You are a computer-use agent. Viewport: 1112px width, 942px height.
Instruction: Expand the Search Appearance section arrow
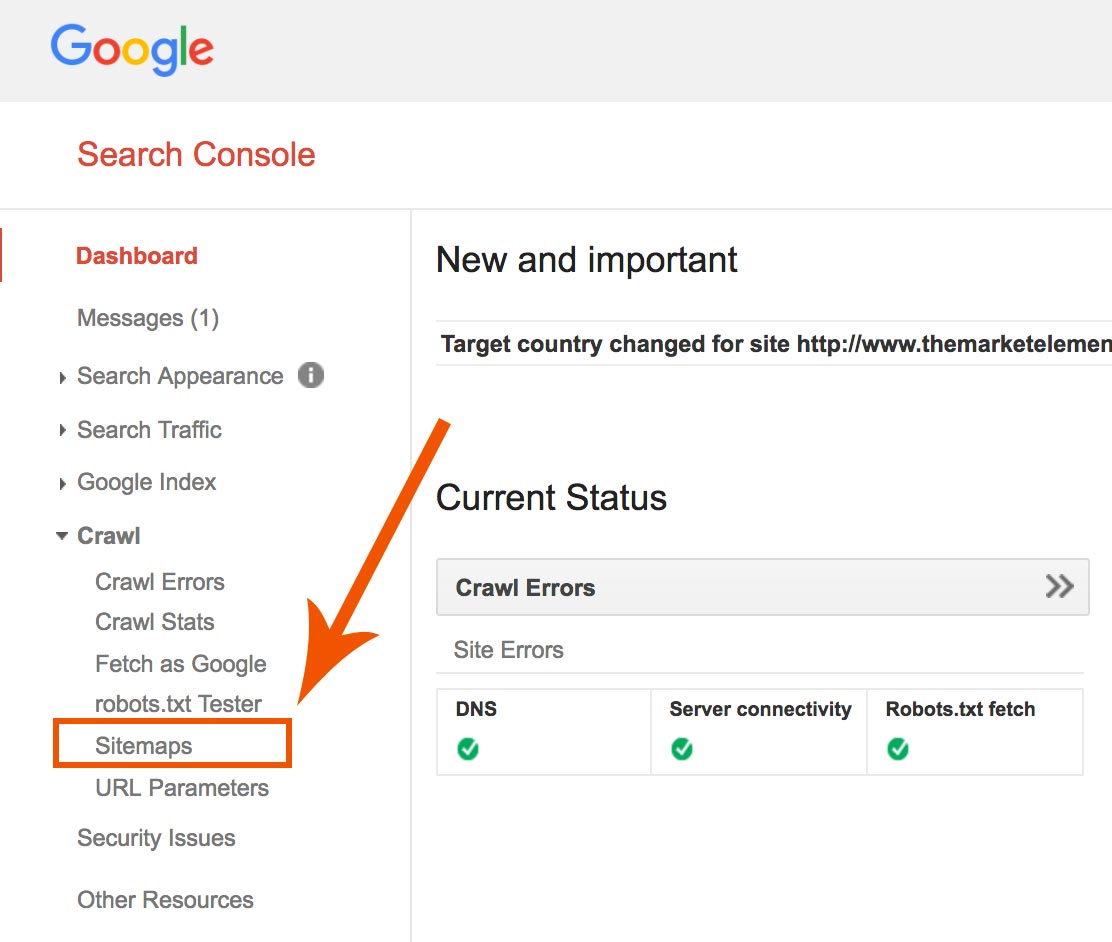[62, 377]
